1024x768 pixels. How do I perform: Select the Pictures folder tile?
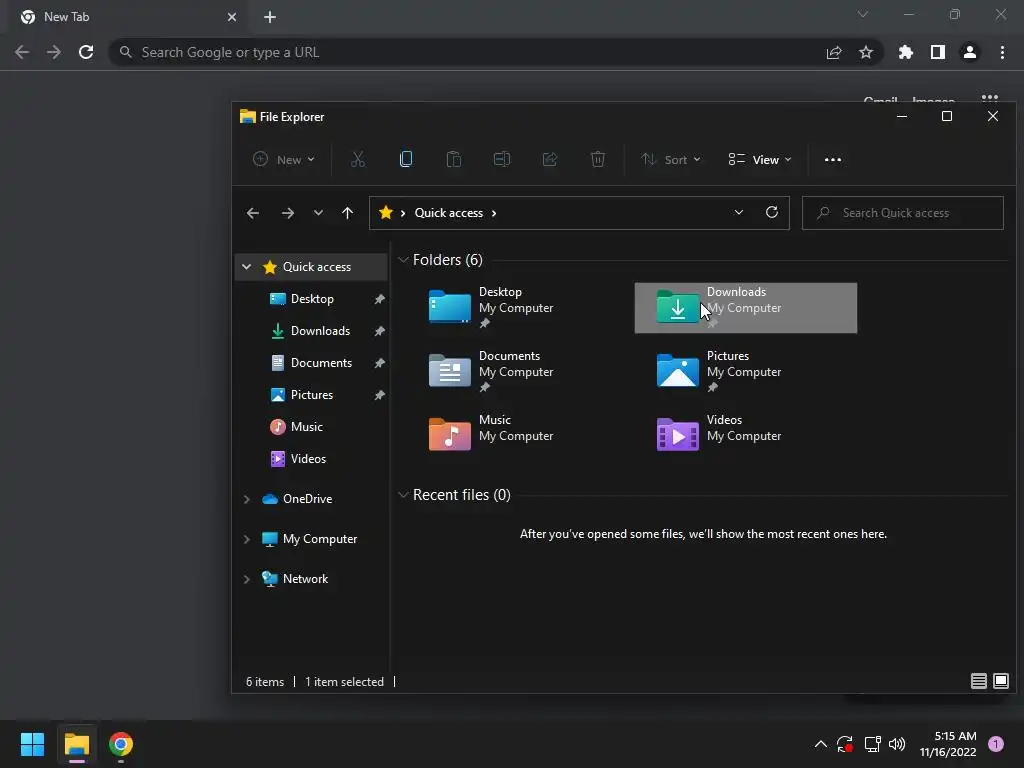pyautogui.click(x=746, y=372)
